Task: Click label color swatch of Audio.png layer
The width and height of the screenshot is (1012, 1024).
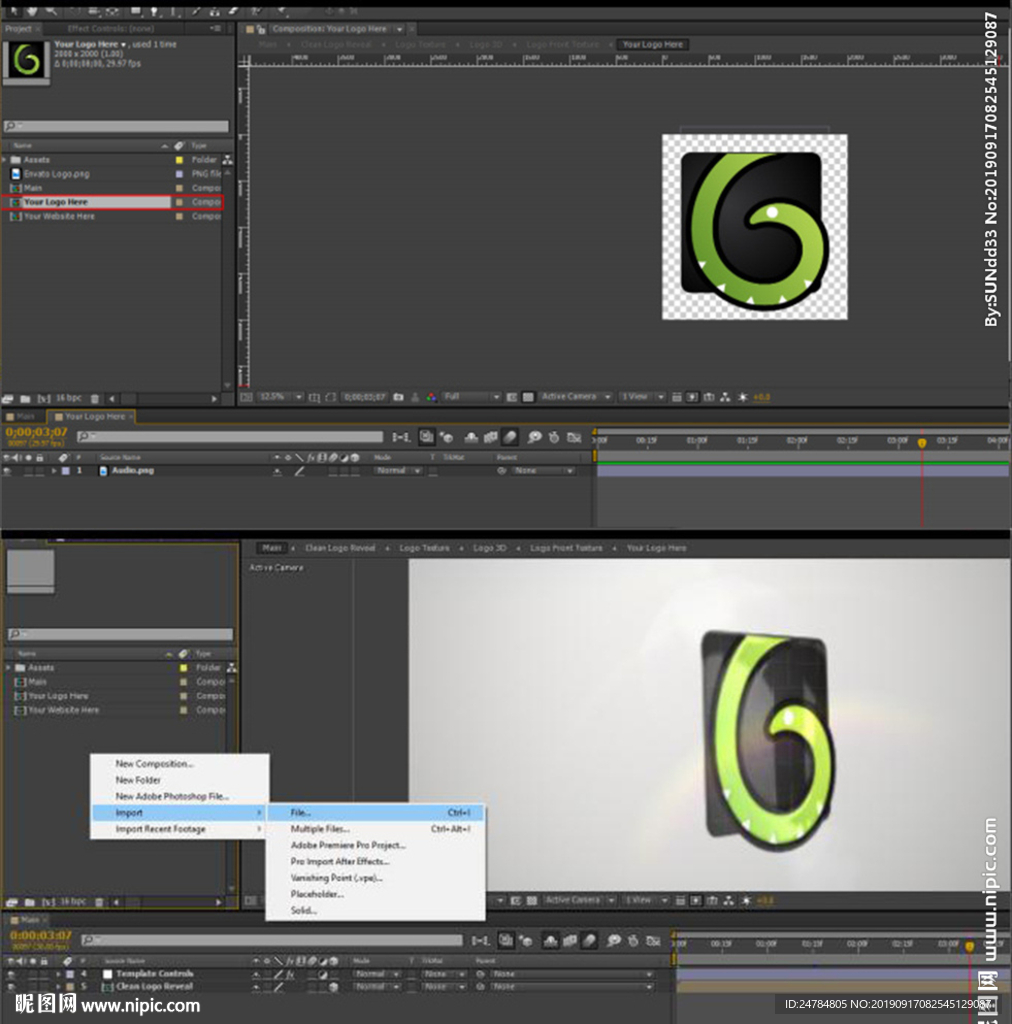Action: click(66, 471)
